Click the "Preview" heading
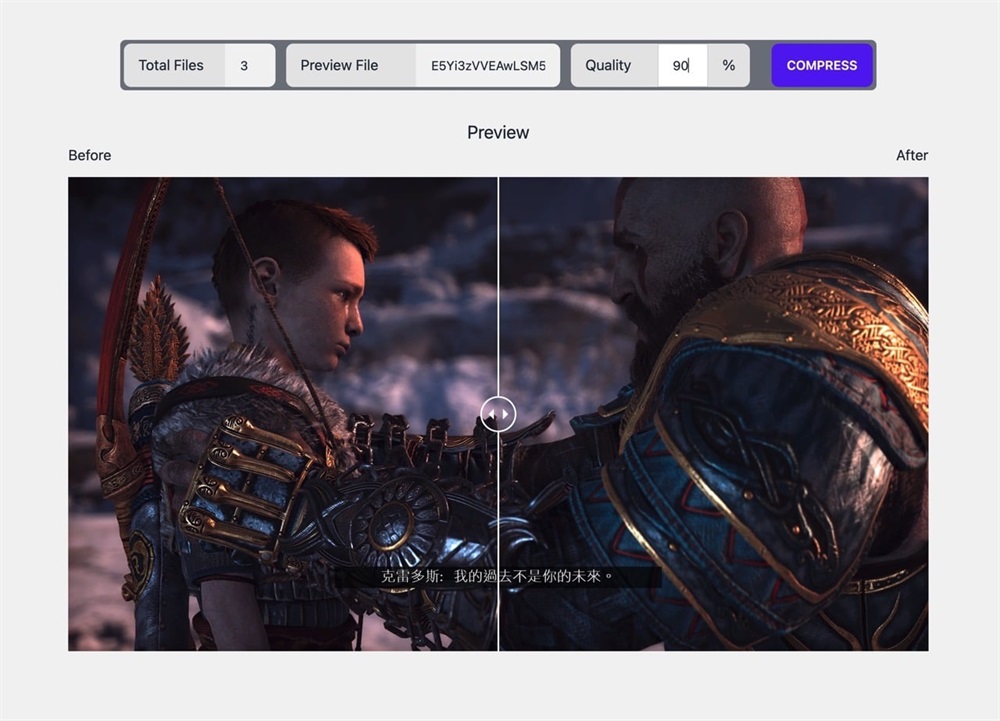 click(x=498, y=132)
